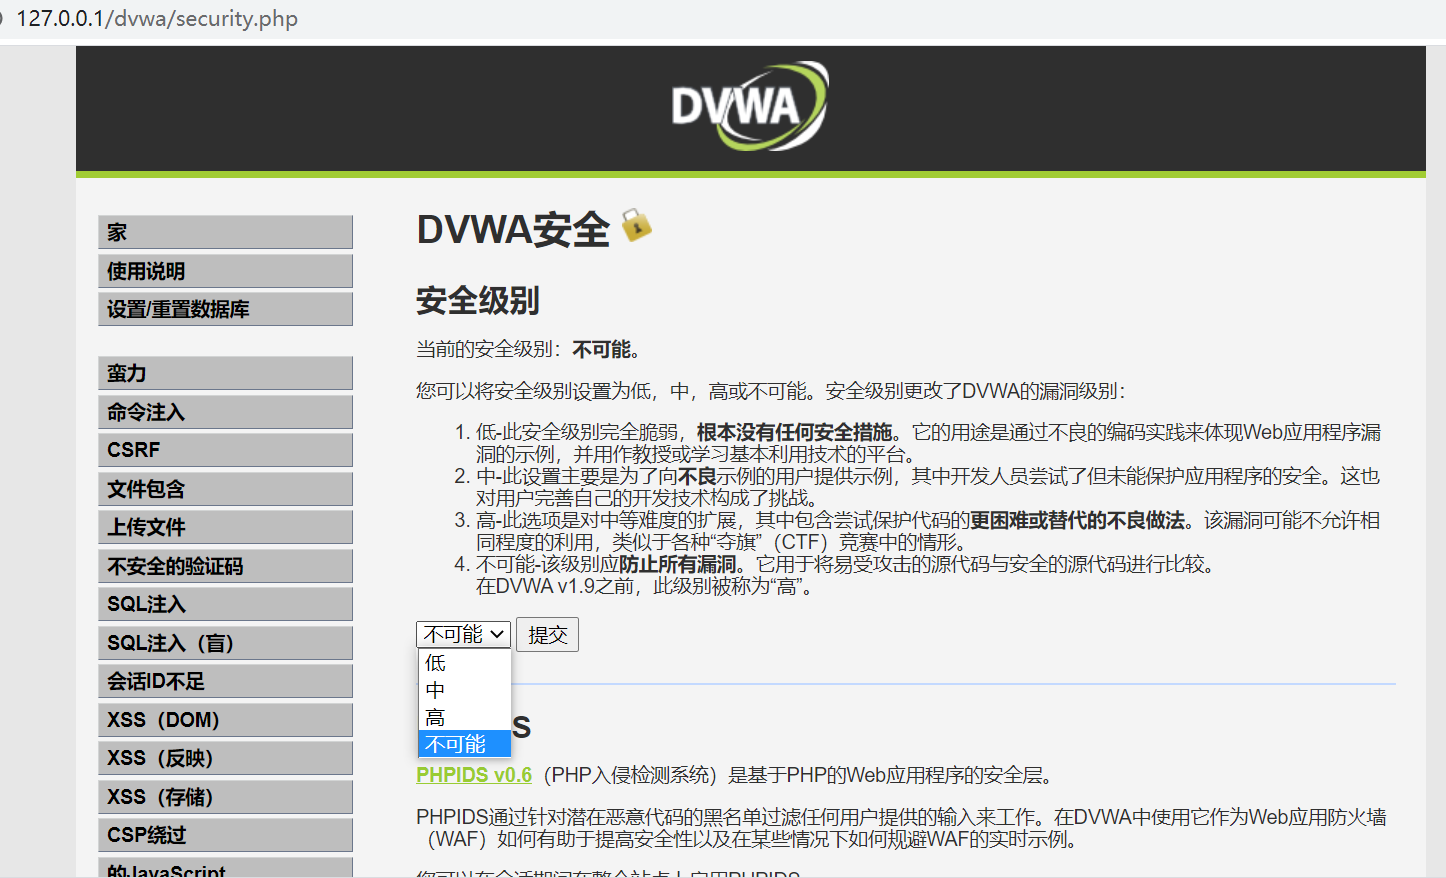The height and width of the screenshot is (878, 1446).
Task: Go to CSP绕过 page
Action: 225,835
